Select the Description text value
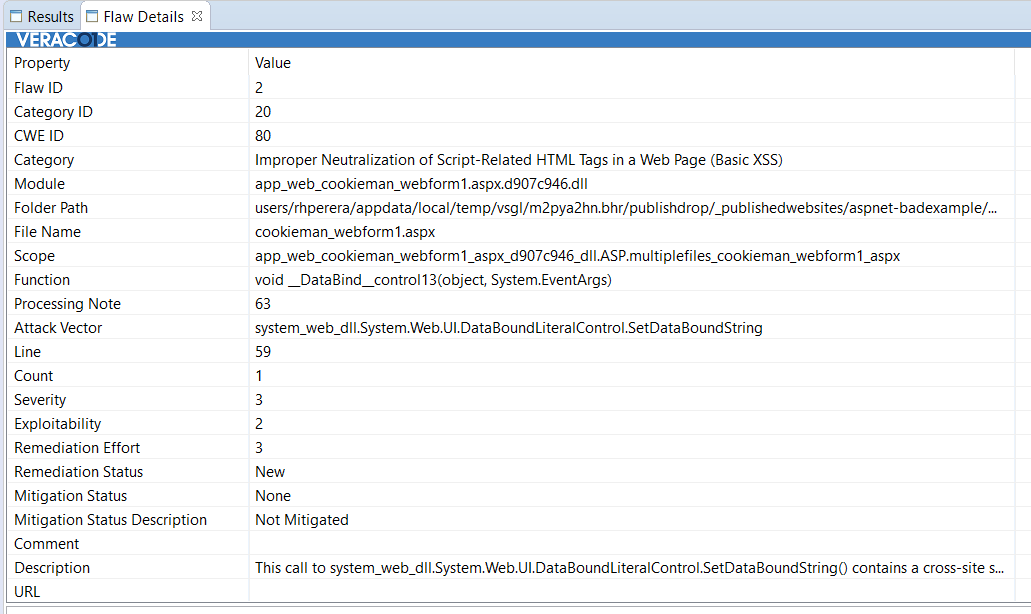The width and height of the screenshot is (1031, 614). [629, 568]
